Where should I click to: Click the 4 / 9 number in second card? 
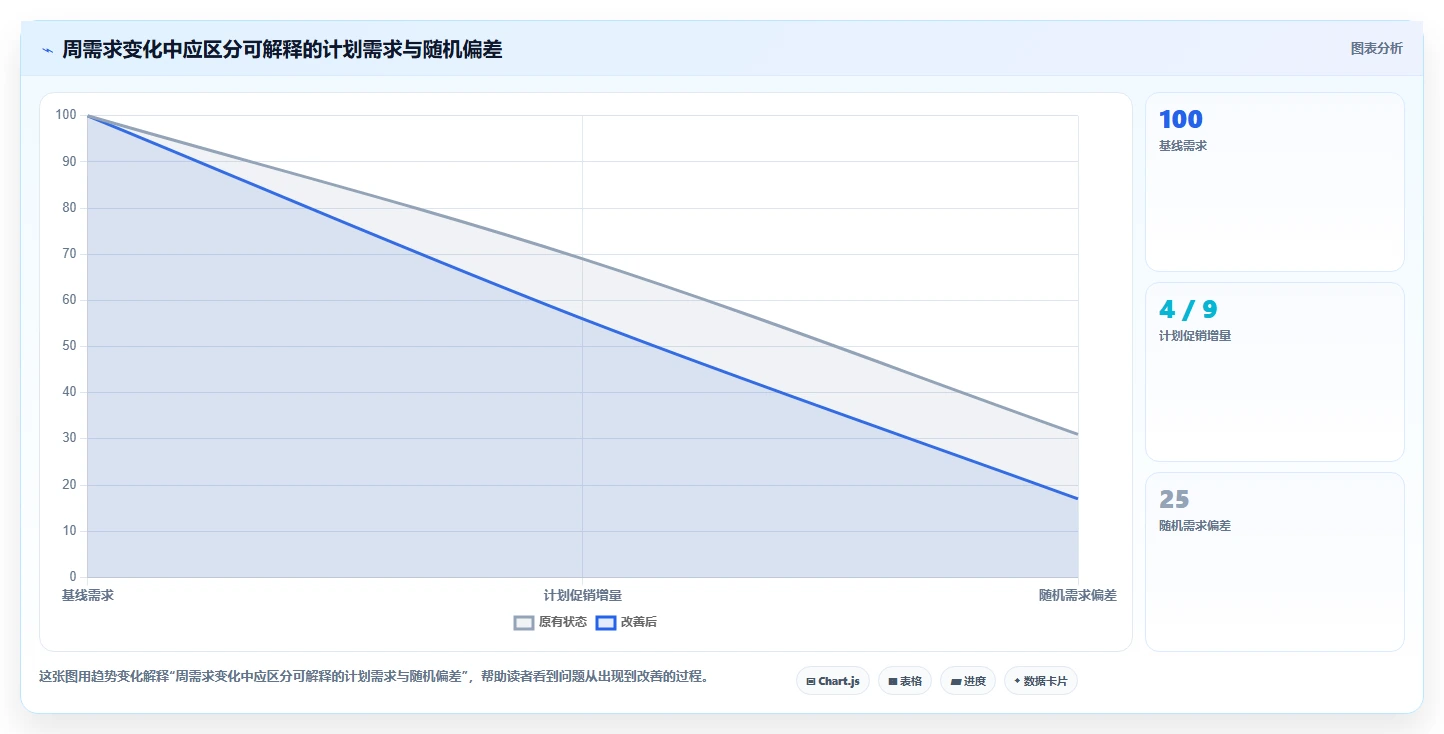tap(1188, 310)
